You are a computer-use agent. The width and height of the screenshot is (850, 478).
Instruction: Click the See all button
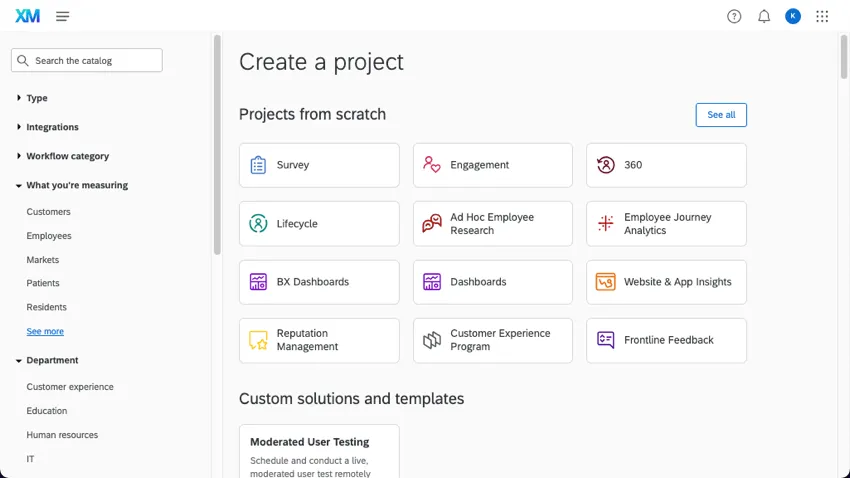pos(721,115)
